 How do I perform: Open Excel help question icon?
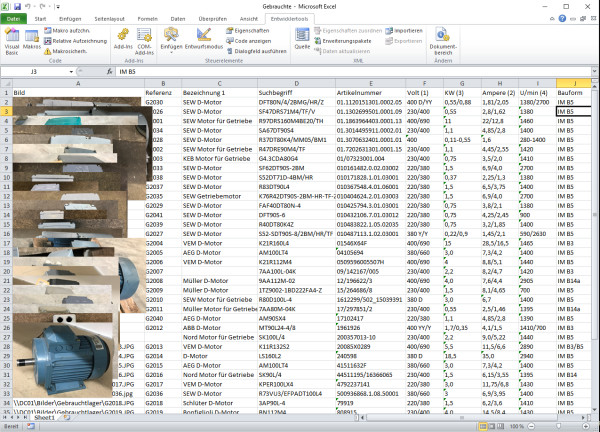click(x=562, y=18)
